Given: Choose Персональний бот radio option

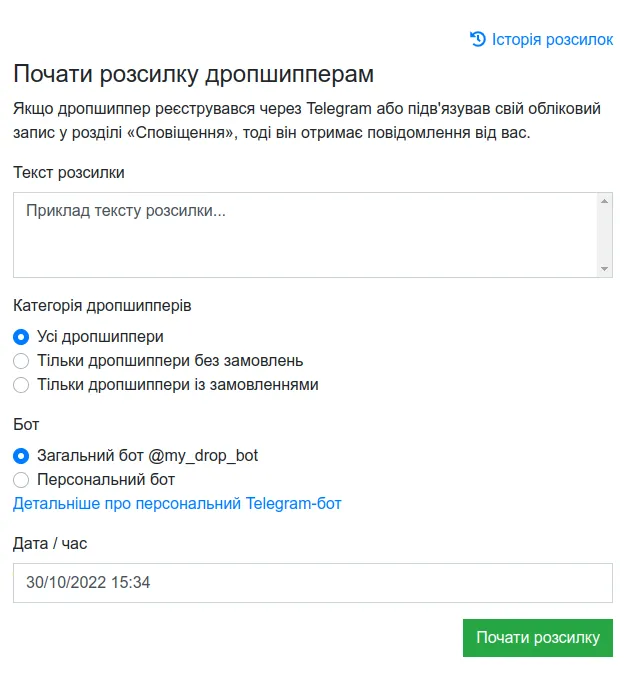Looking at the screenshot, I should click(x=21, y=480).
